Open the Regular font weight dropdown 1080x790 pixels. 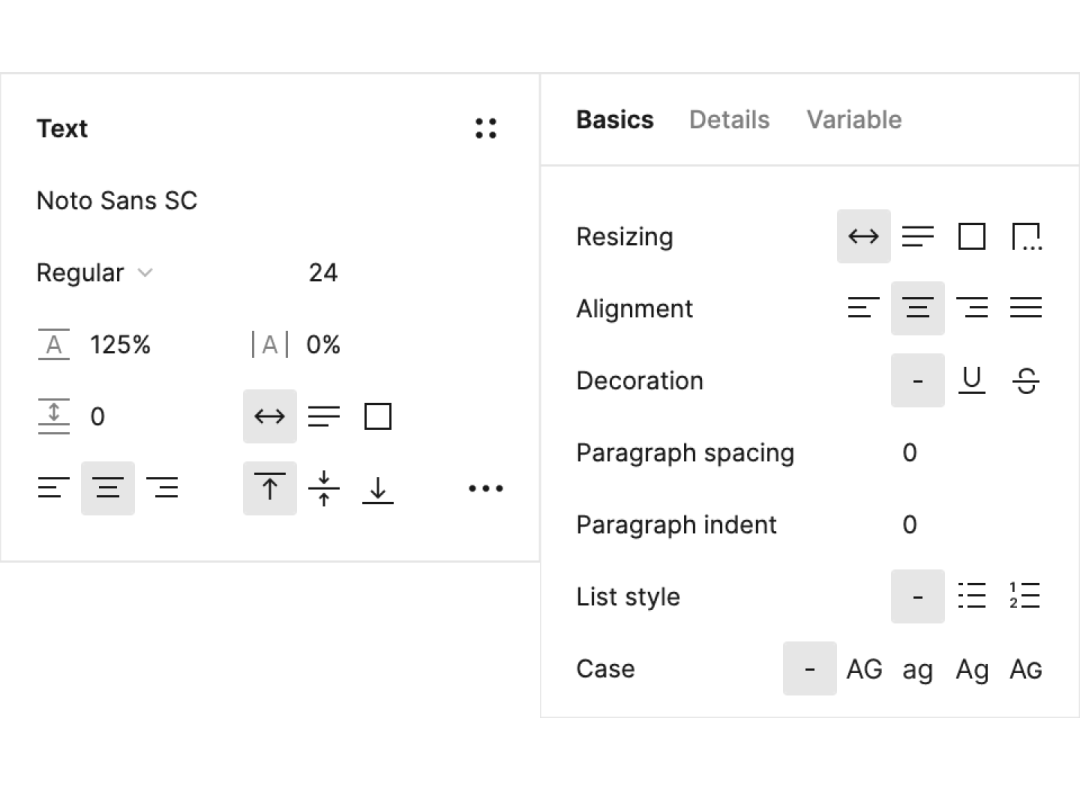(94, 273)
